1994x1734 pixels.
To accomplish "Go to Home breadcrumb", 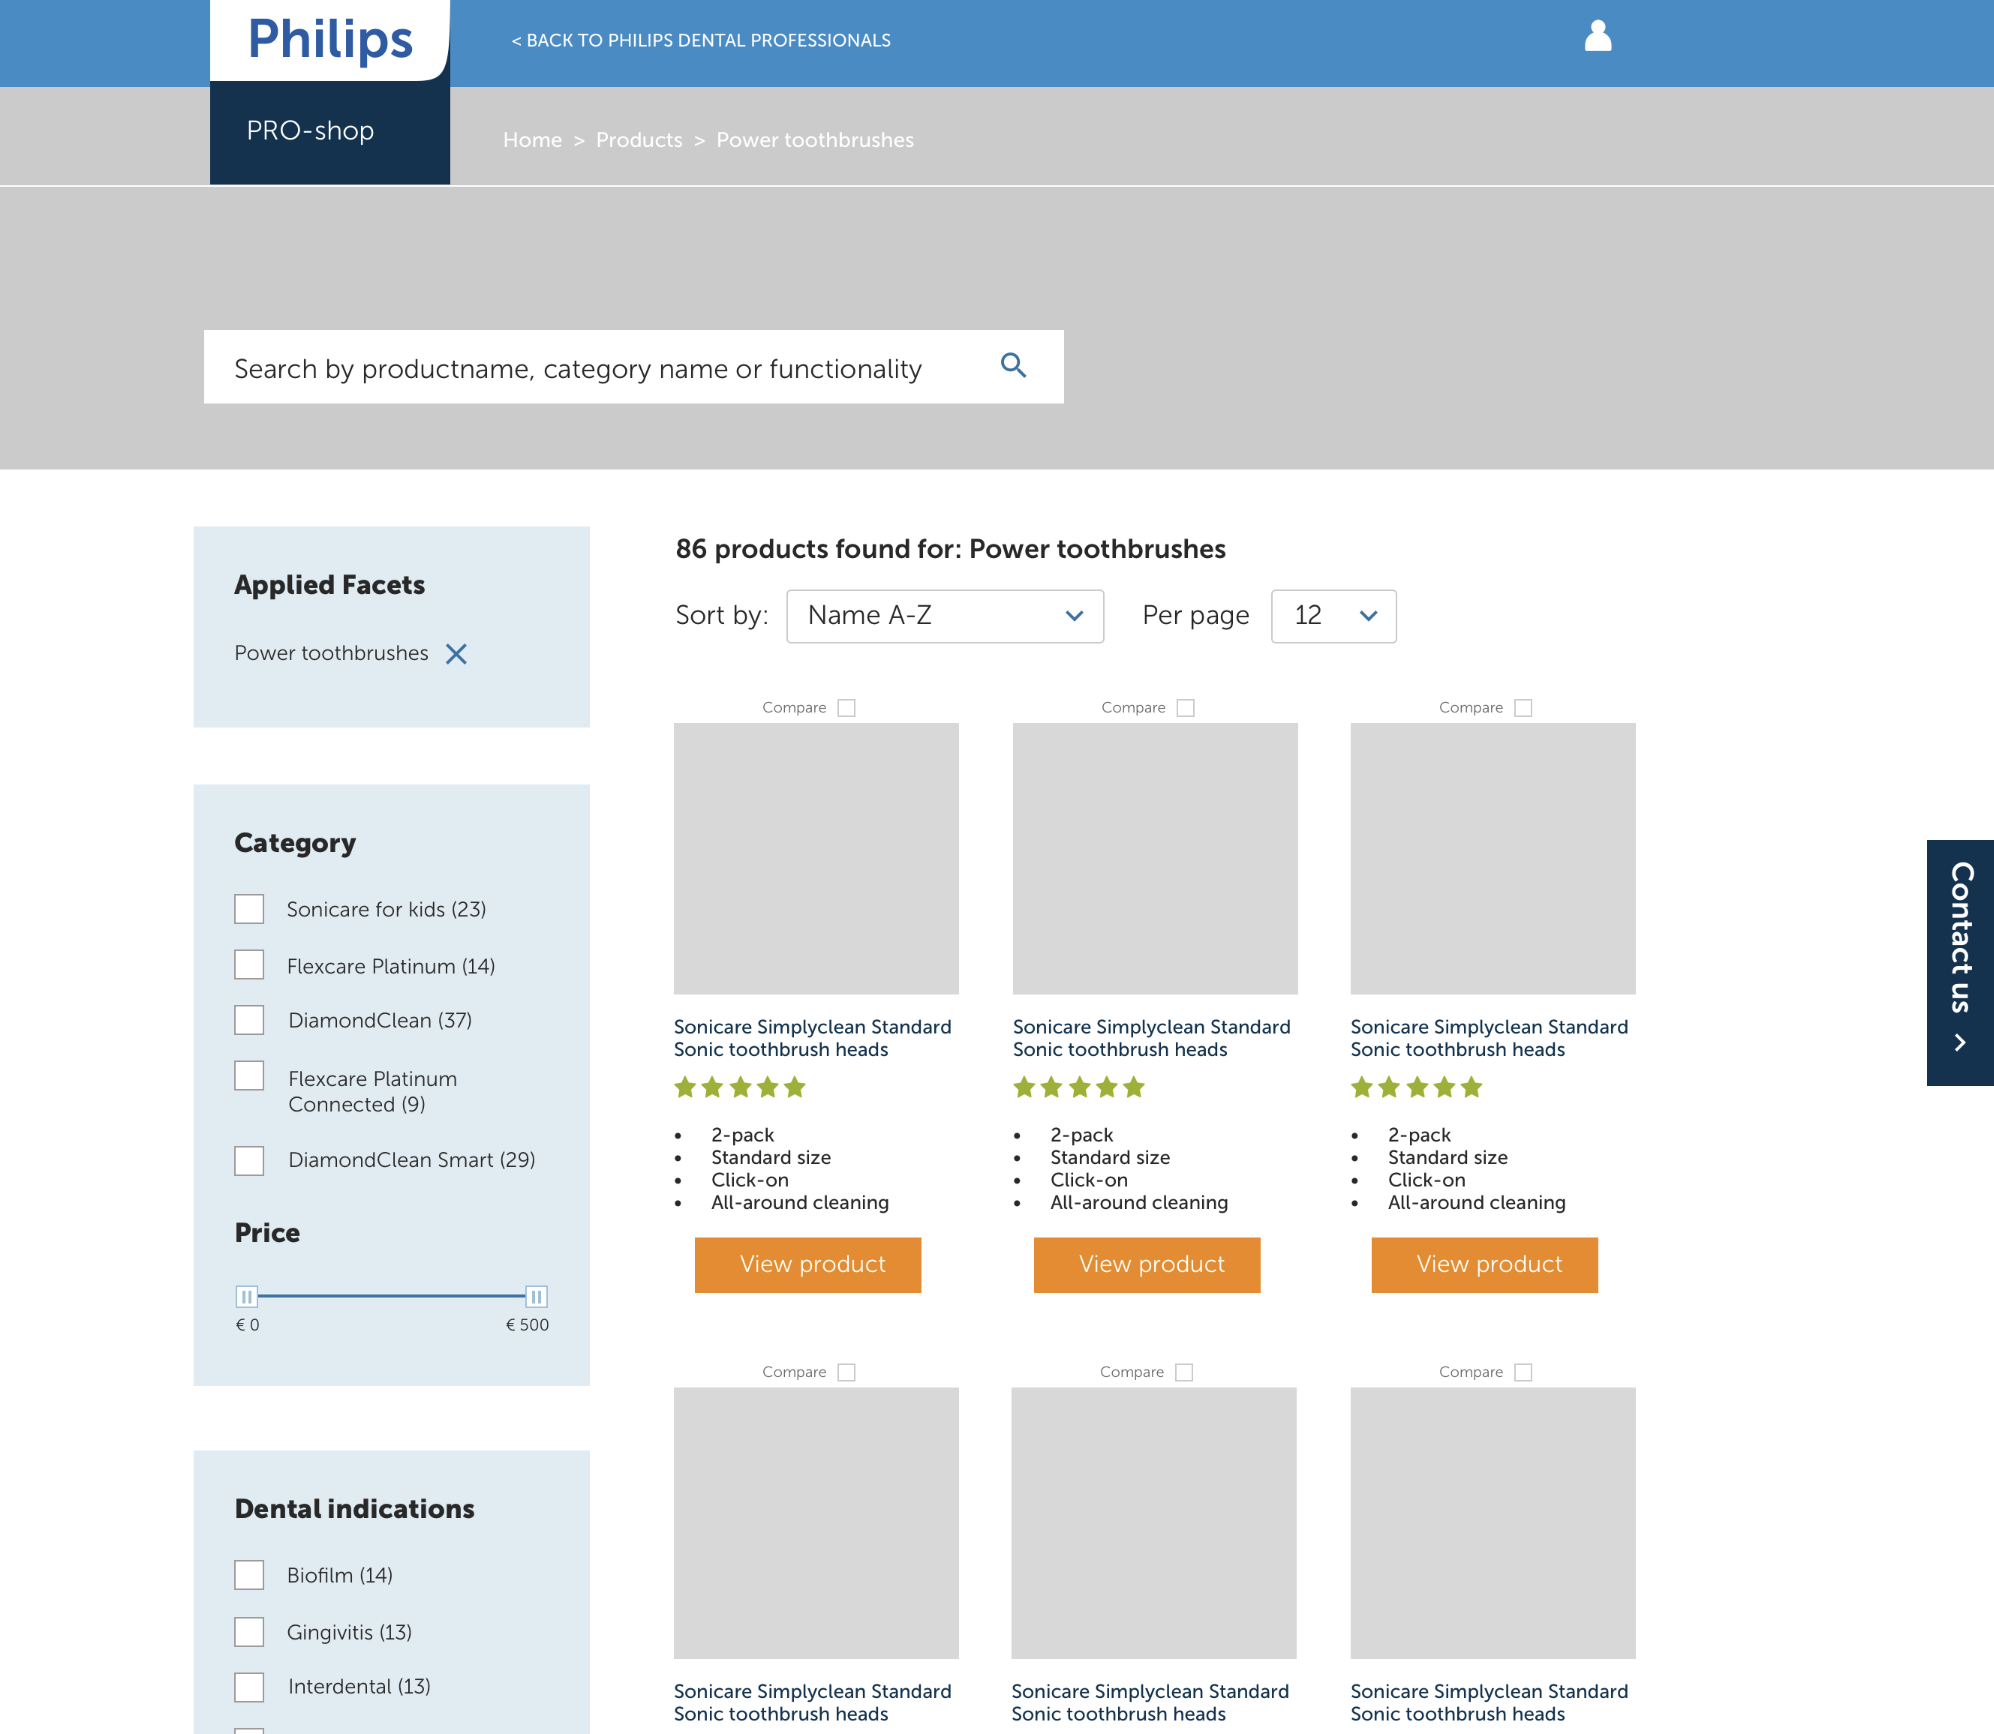I will click(x=532, y=140).
